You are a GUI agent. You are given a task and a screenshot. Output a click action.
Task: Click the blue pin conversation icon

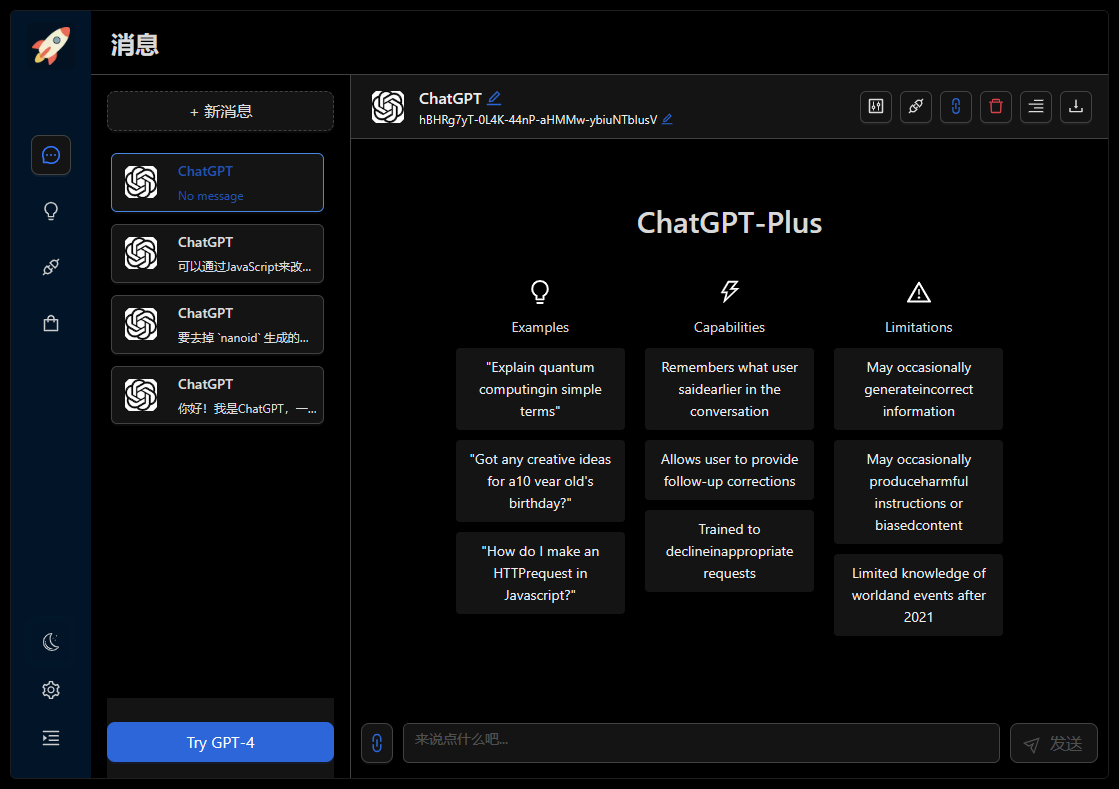[955, 107]
